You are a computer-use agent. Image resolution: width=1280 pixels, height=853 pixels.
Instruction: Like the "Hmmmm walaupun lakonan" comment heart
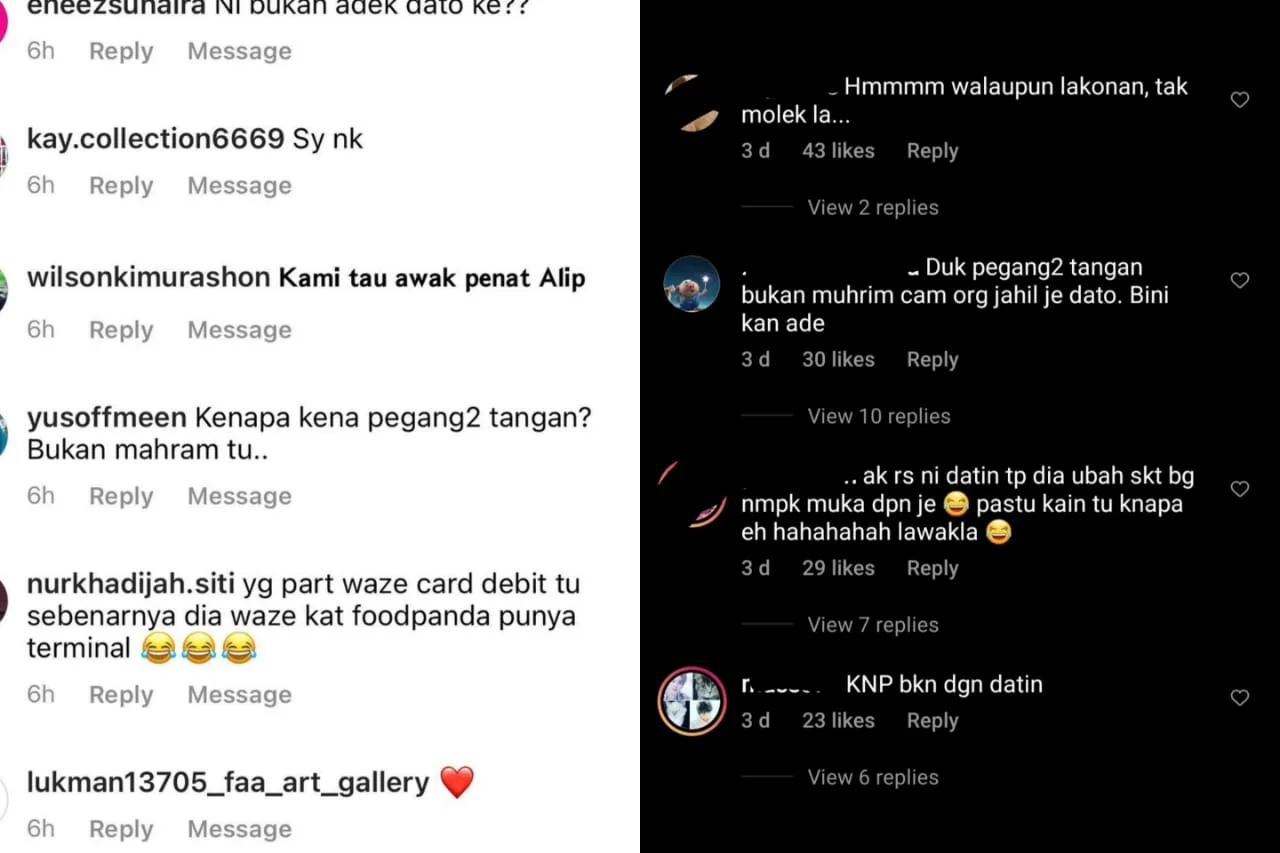point(1240,100)
